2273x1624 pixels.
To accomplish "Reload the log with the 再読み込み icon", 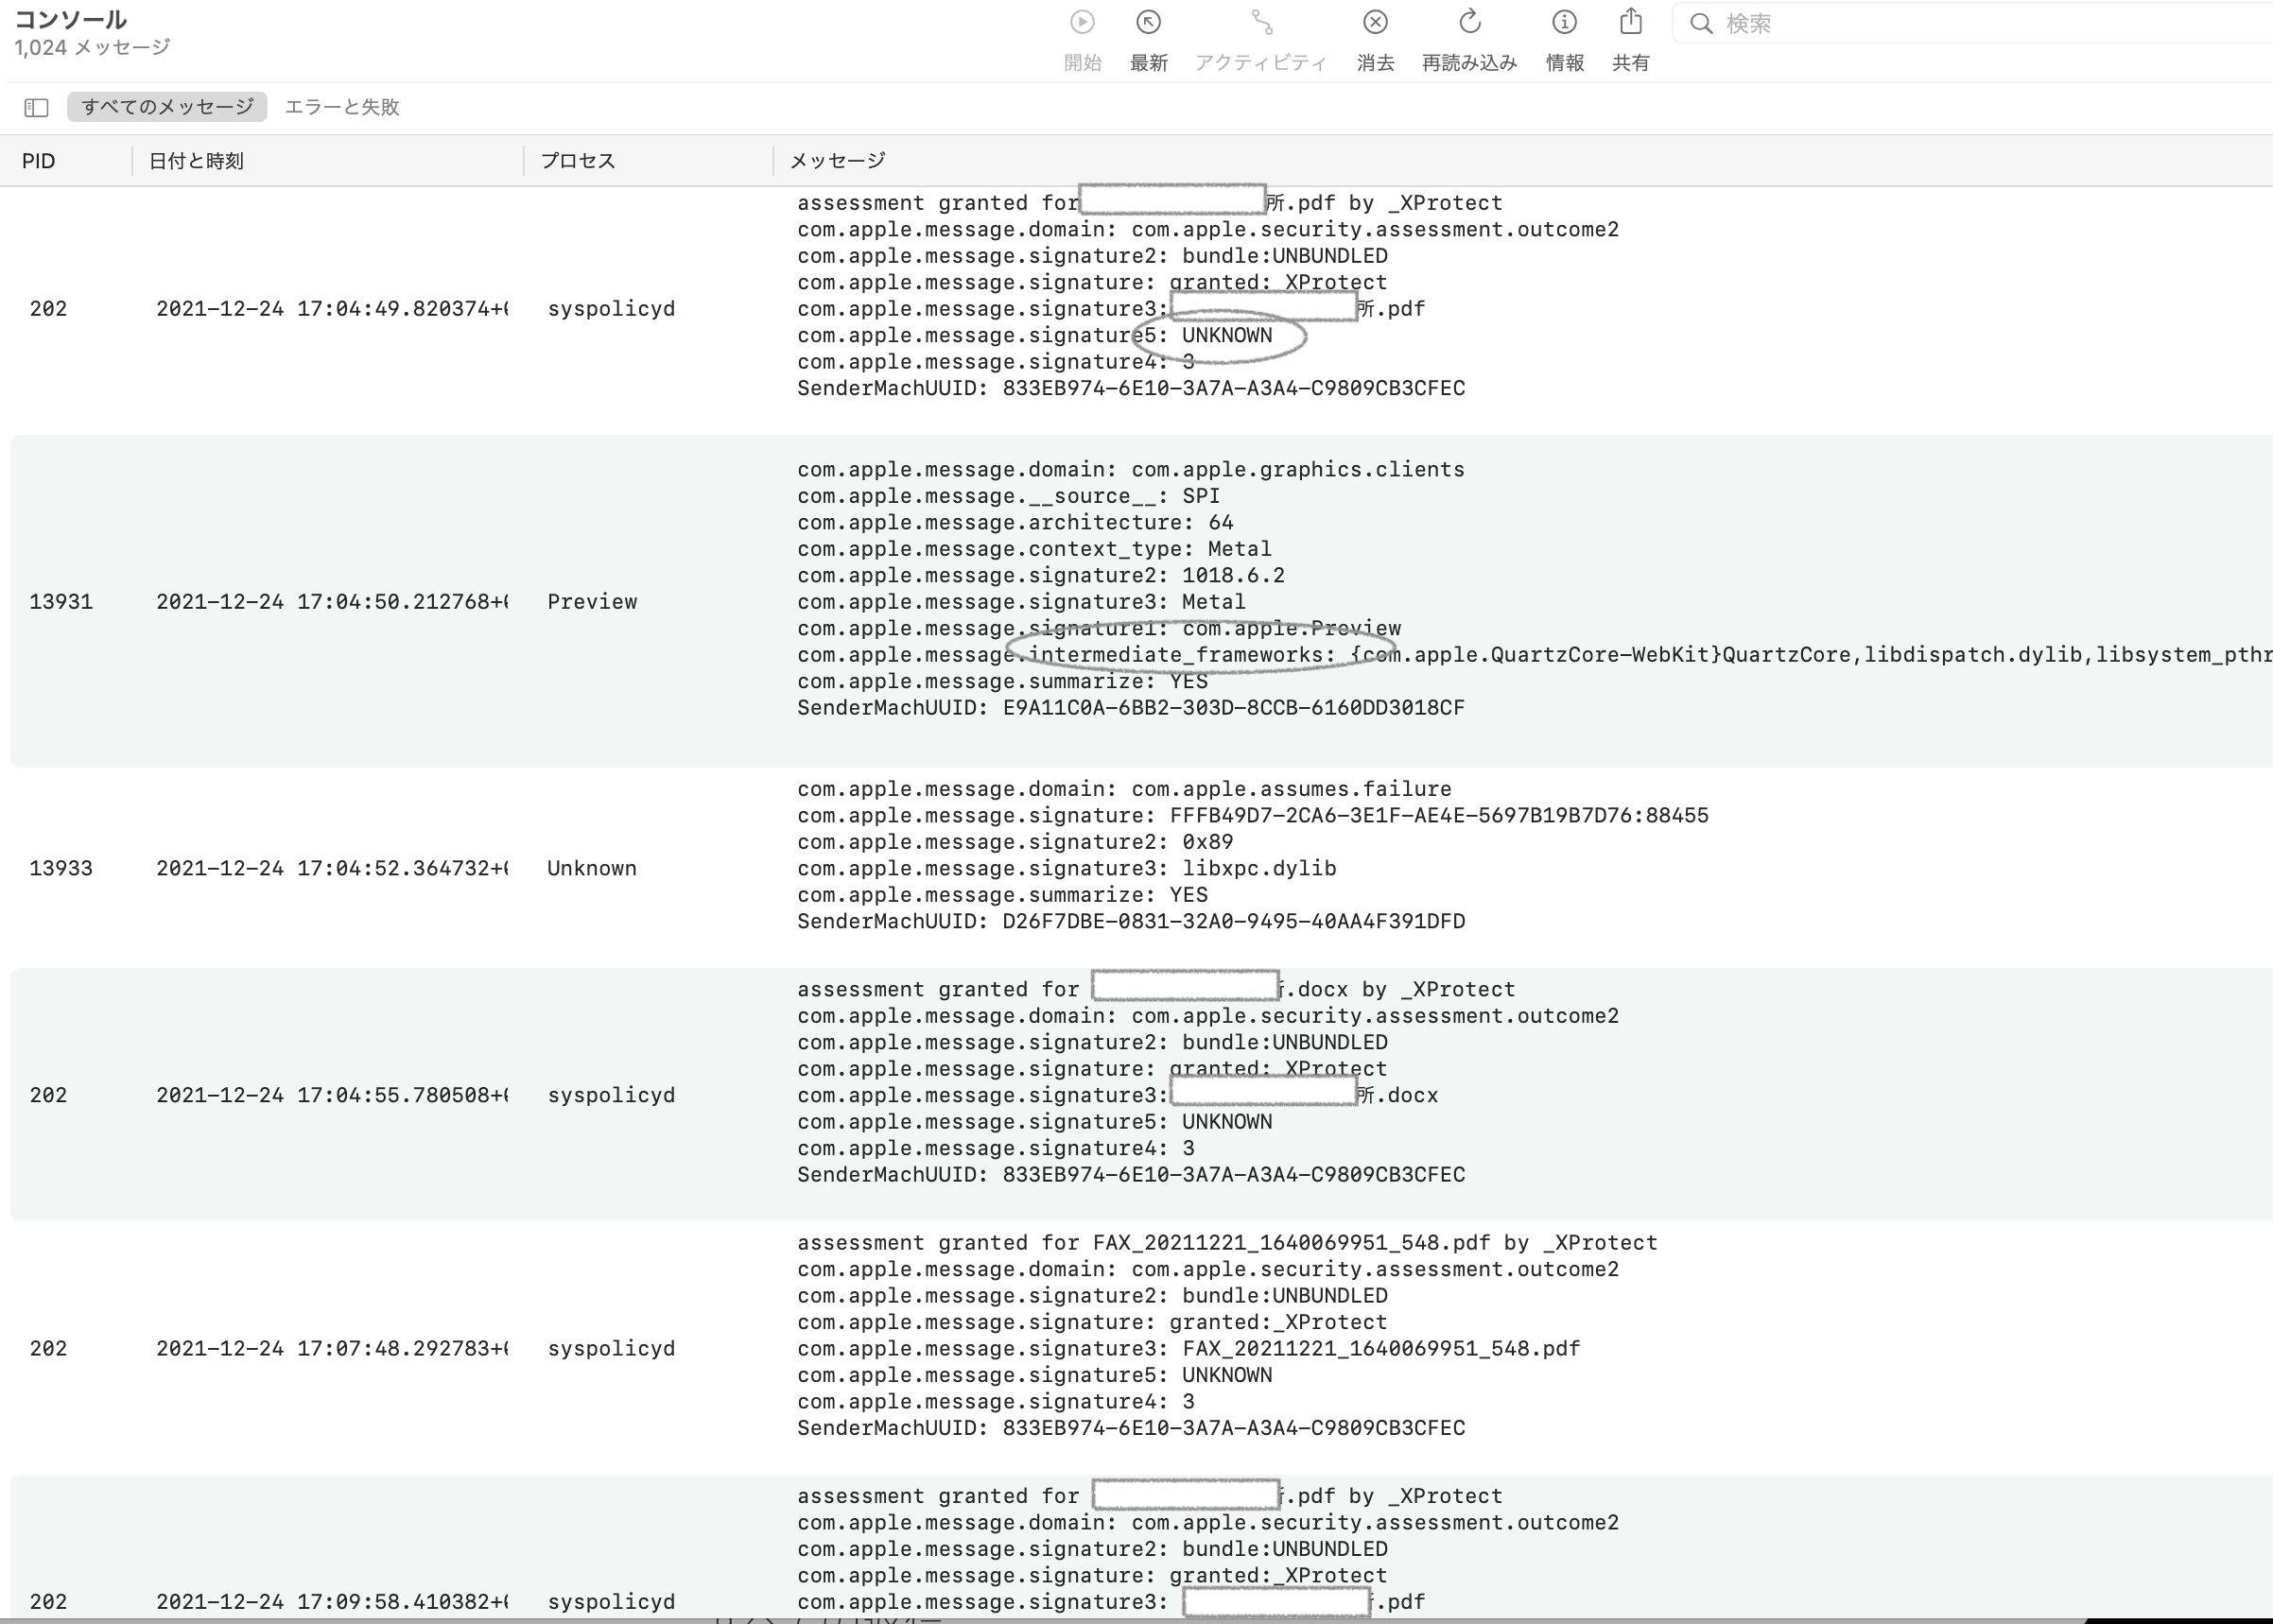I will [1469, 23].
